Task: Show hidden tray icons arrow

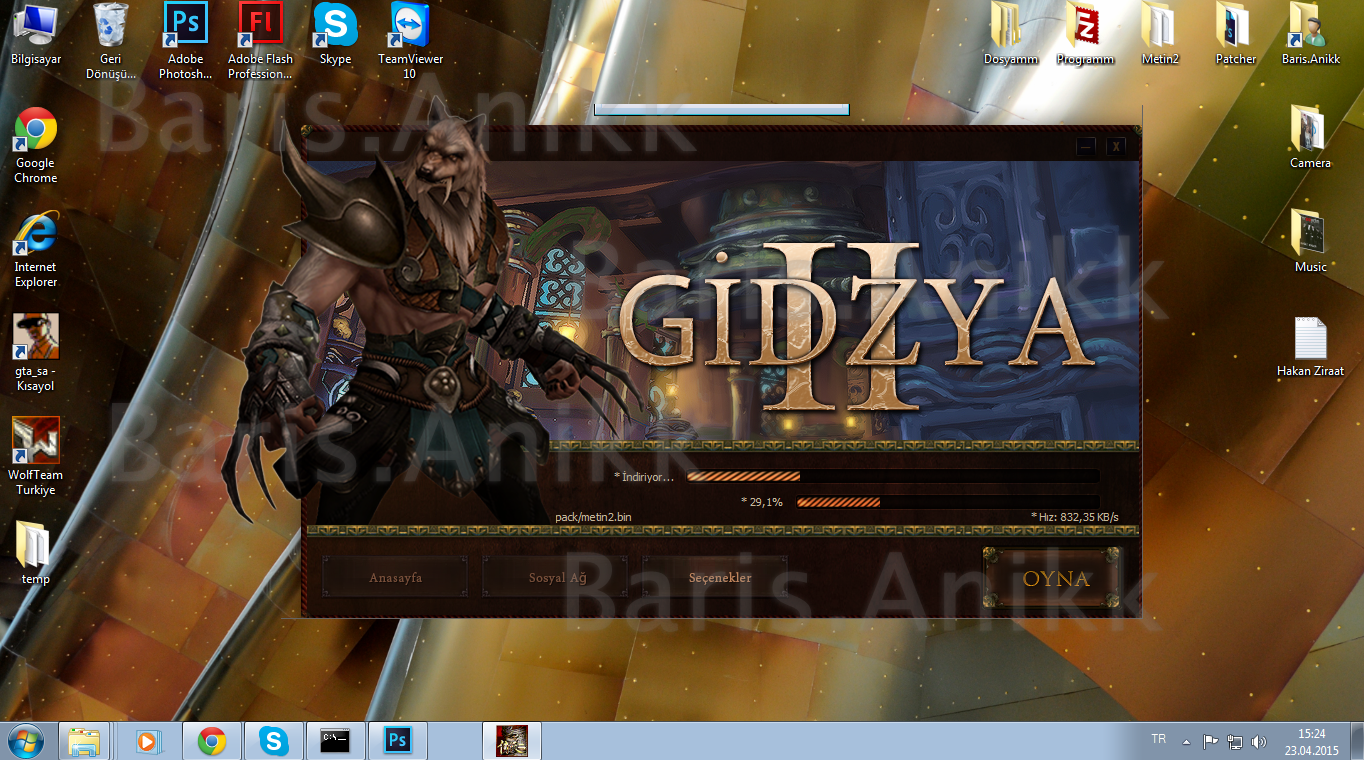Action: coord(1187,742)
